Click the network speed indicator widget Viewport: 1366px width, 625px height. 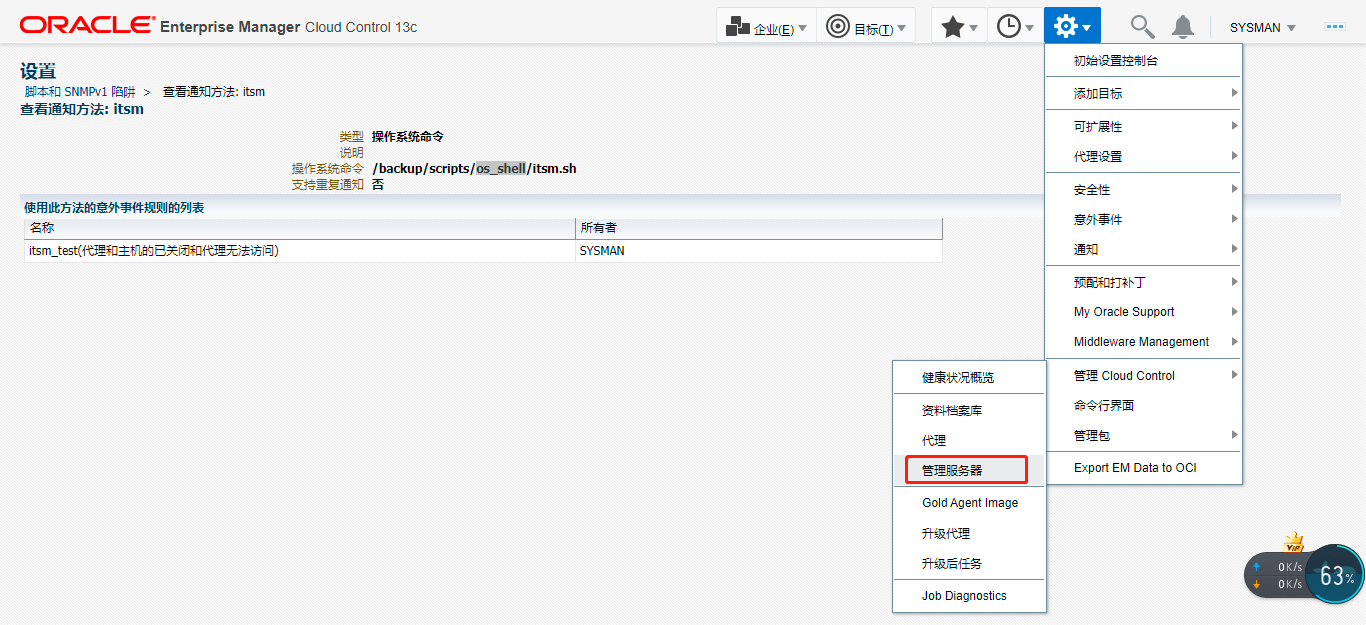tap(1276, 576)
